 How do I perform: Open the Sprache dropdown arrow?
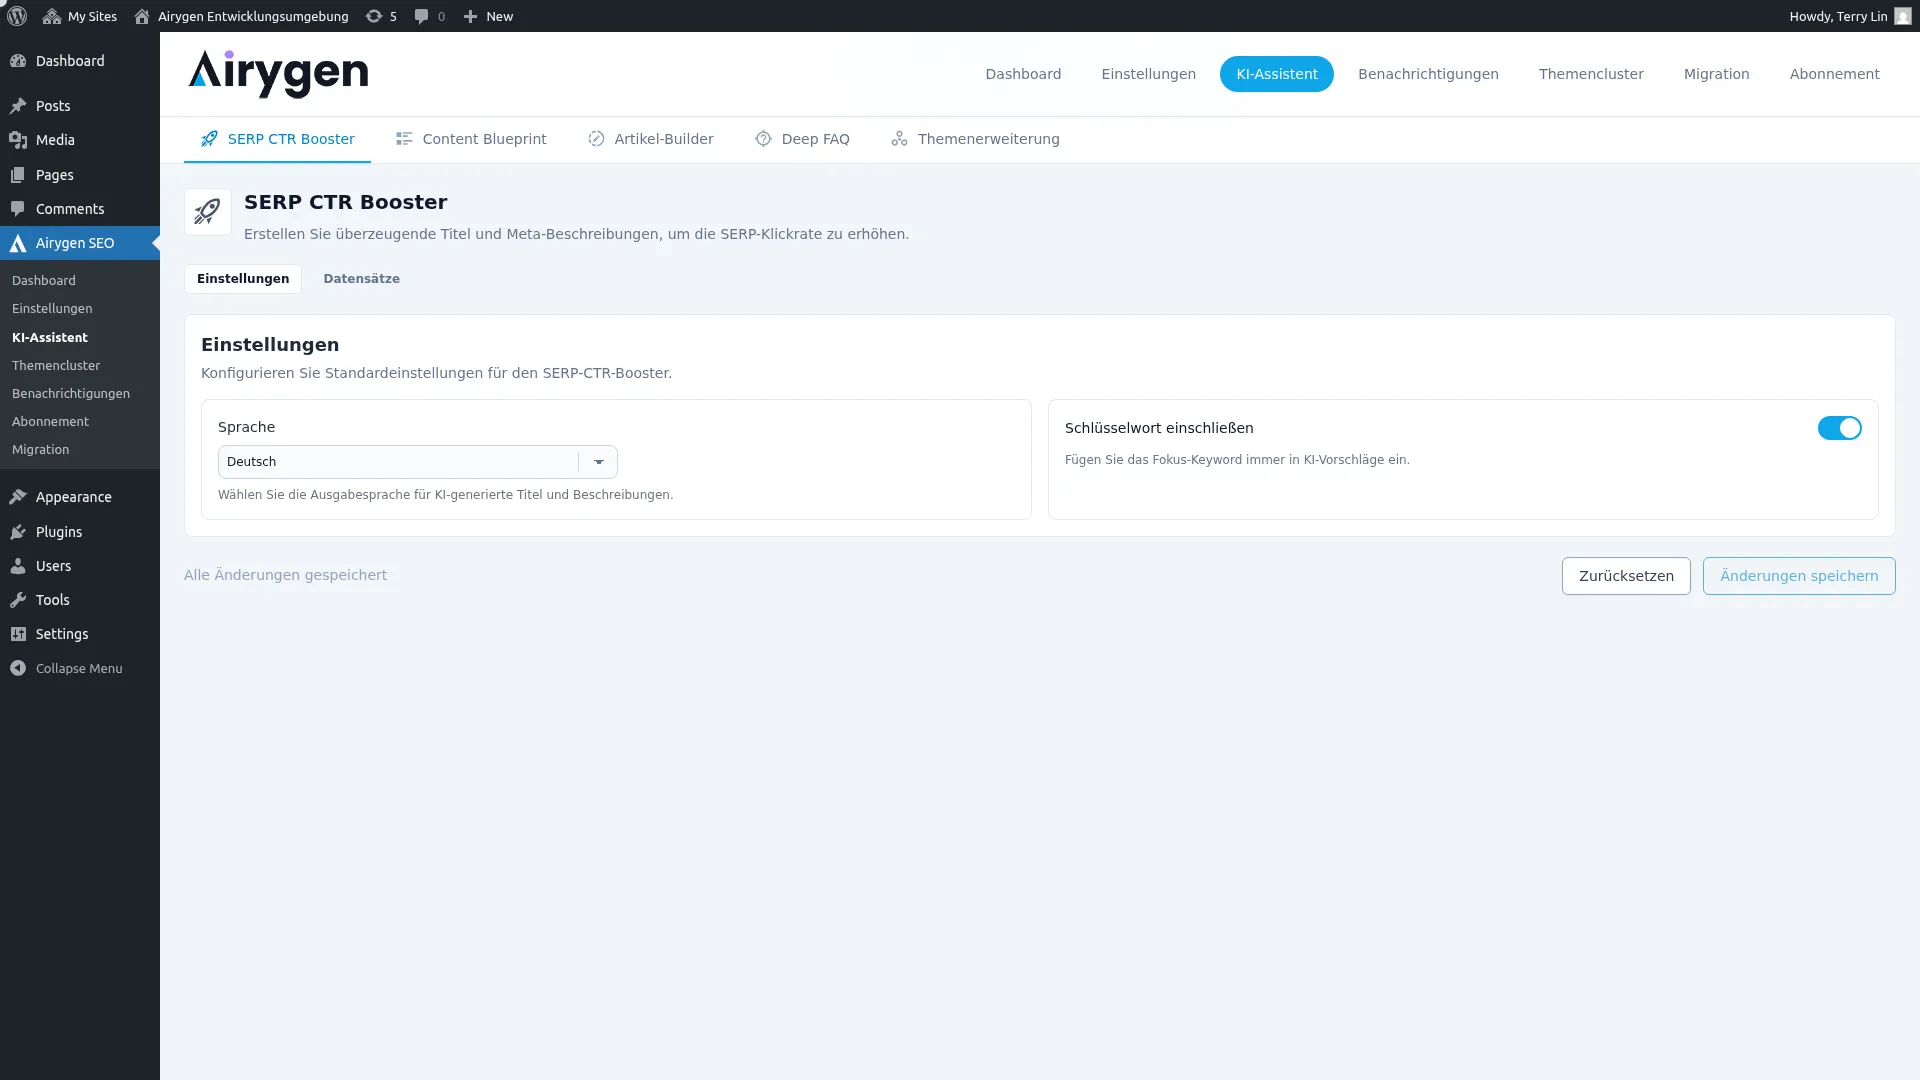point(598,462)
